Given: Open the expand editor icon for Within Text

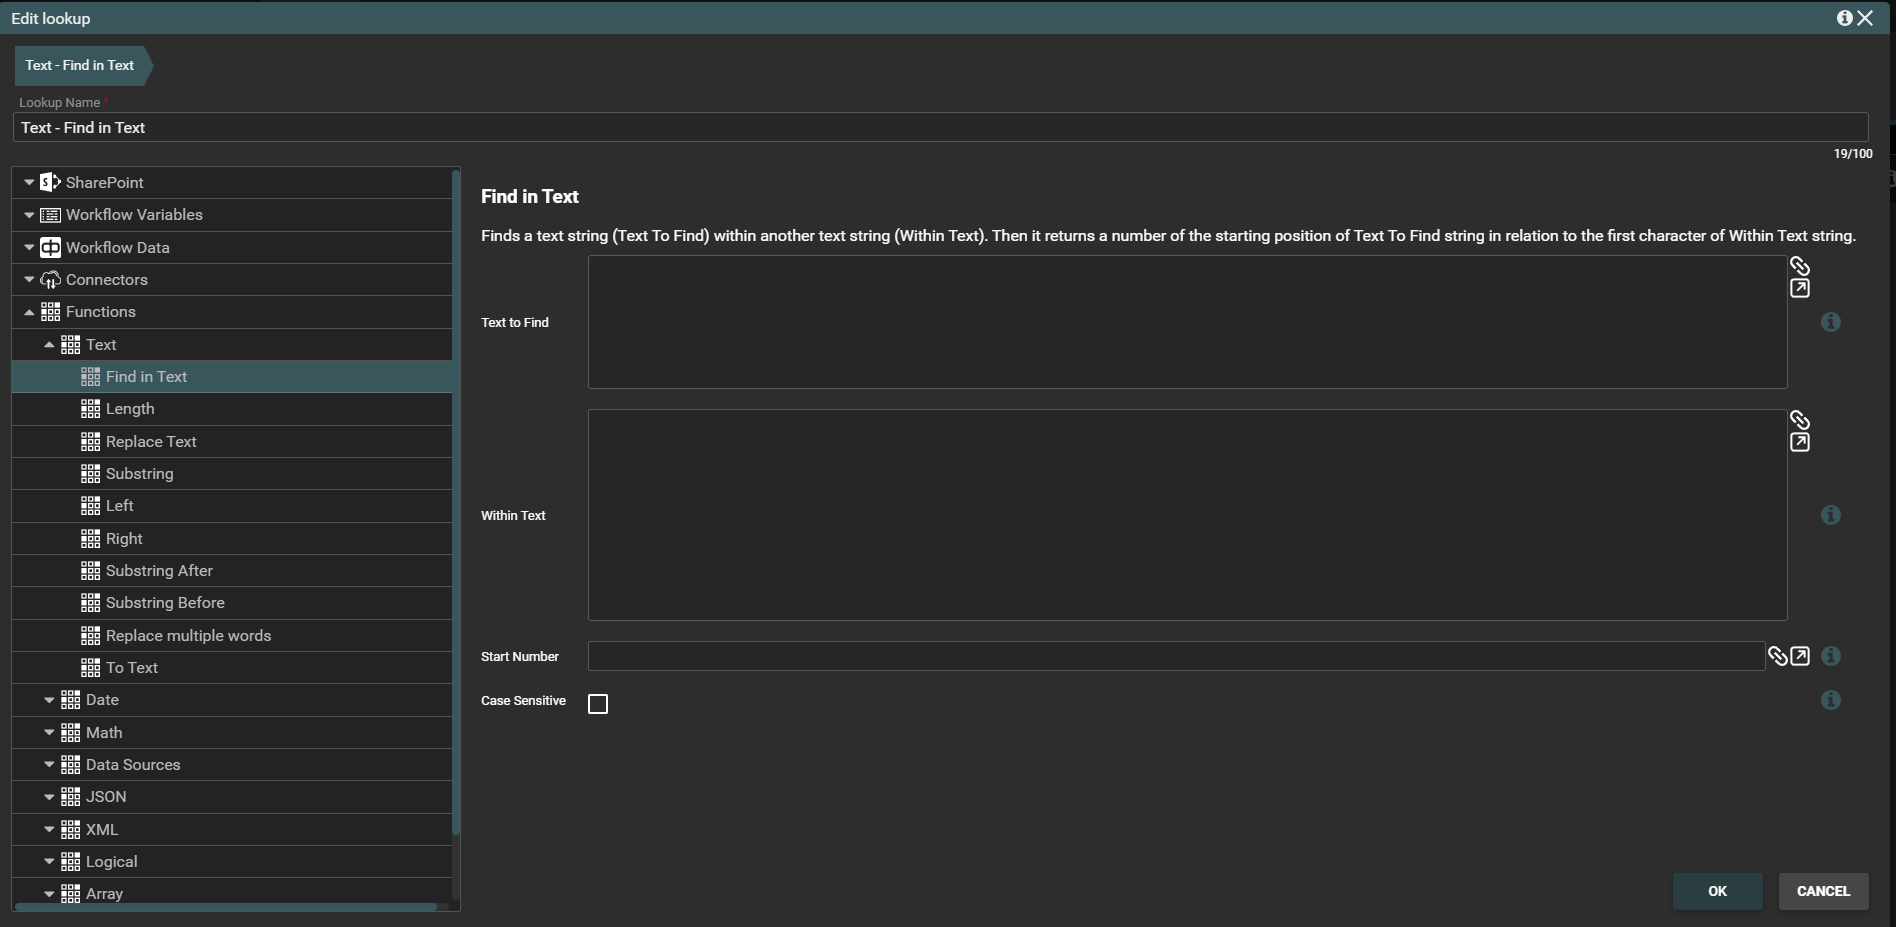Looking at the screenshot, I should pyautogui.click(x=1799, y=443).
